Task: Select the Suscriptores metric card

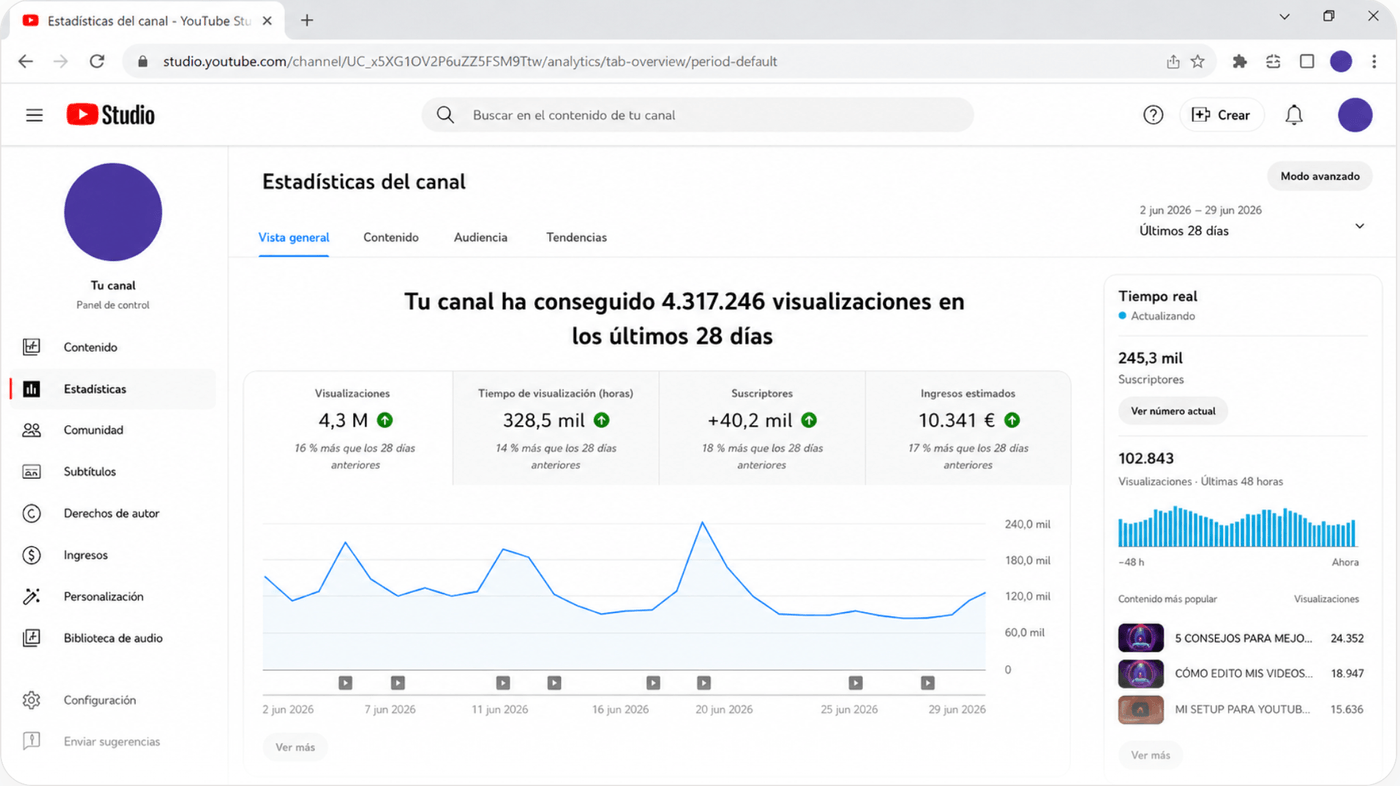Action: click(762, 429)
